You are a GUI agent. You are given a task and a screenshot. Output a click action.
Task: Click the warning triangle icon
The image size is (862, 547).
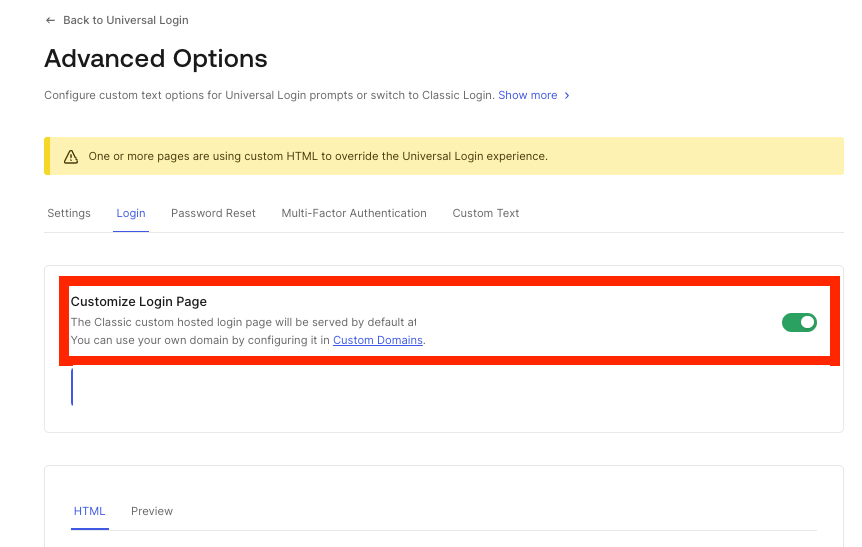coord(71,157)
